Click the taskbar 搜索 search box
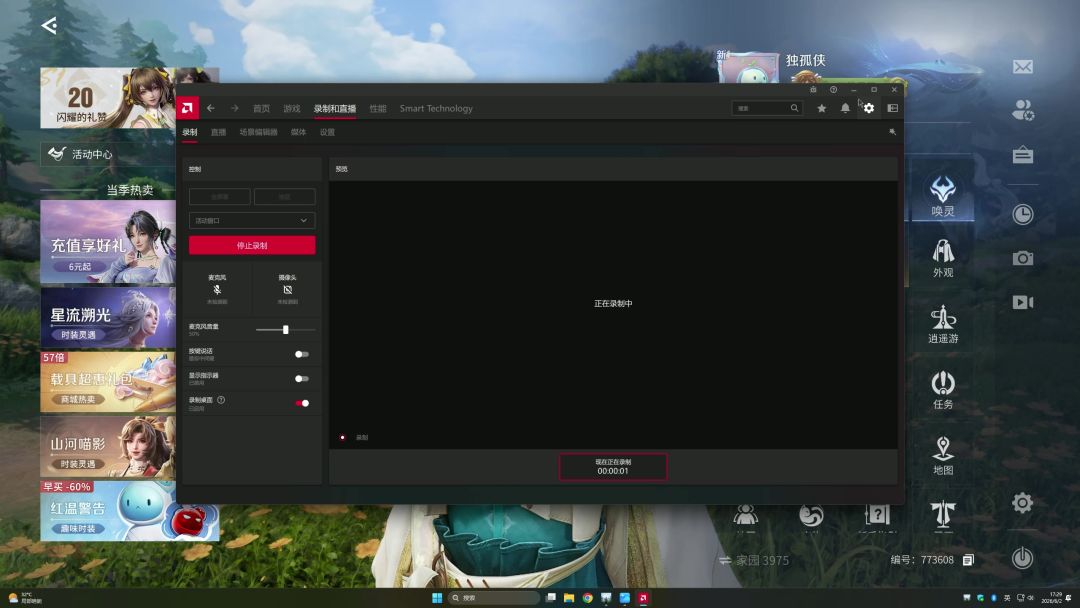The width and height of the screenshot is (1080, 608). click(493, 598)
